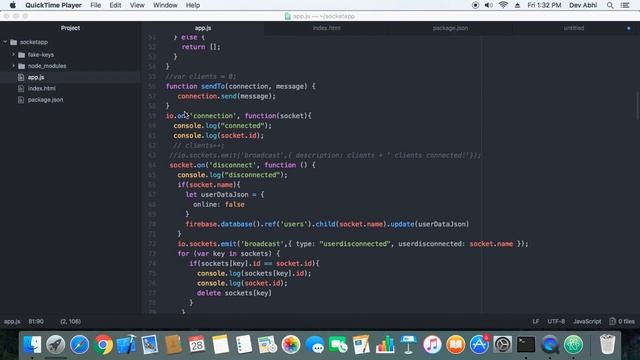Click the date and time Fri 1:32 PM
Viewport: 640px width, 360px height.
[x=544, y=5]
